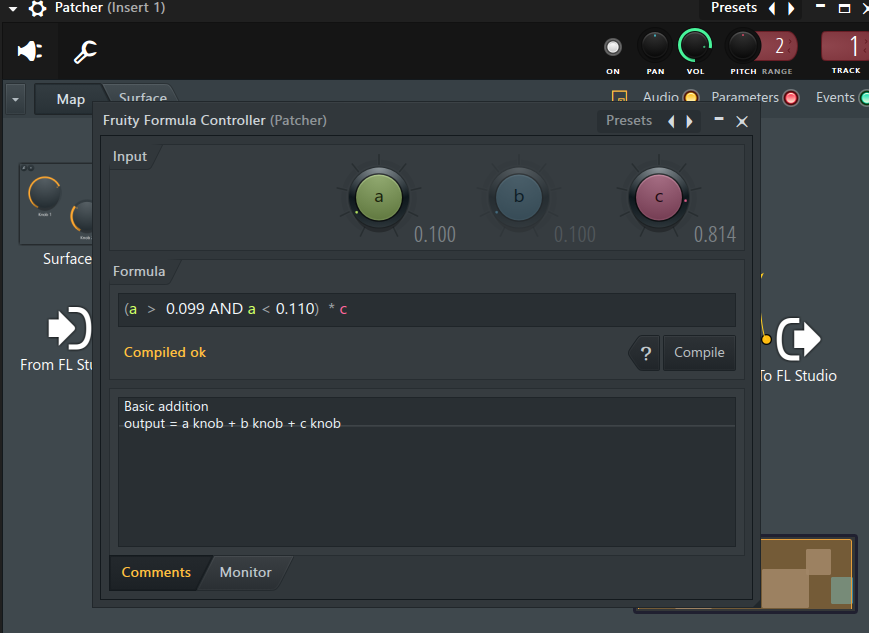869x633 pixels.
Task: Click the PAN knob
Action: click(655, 46)
